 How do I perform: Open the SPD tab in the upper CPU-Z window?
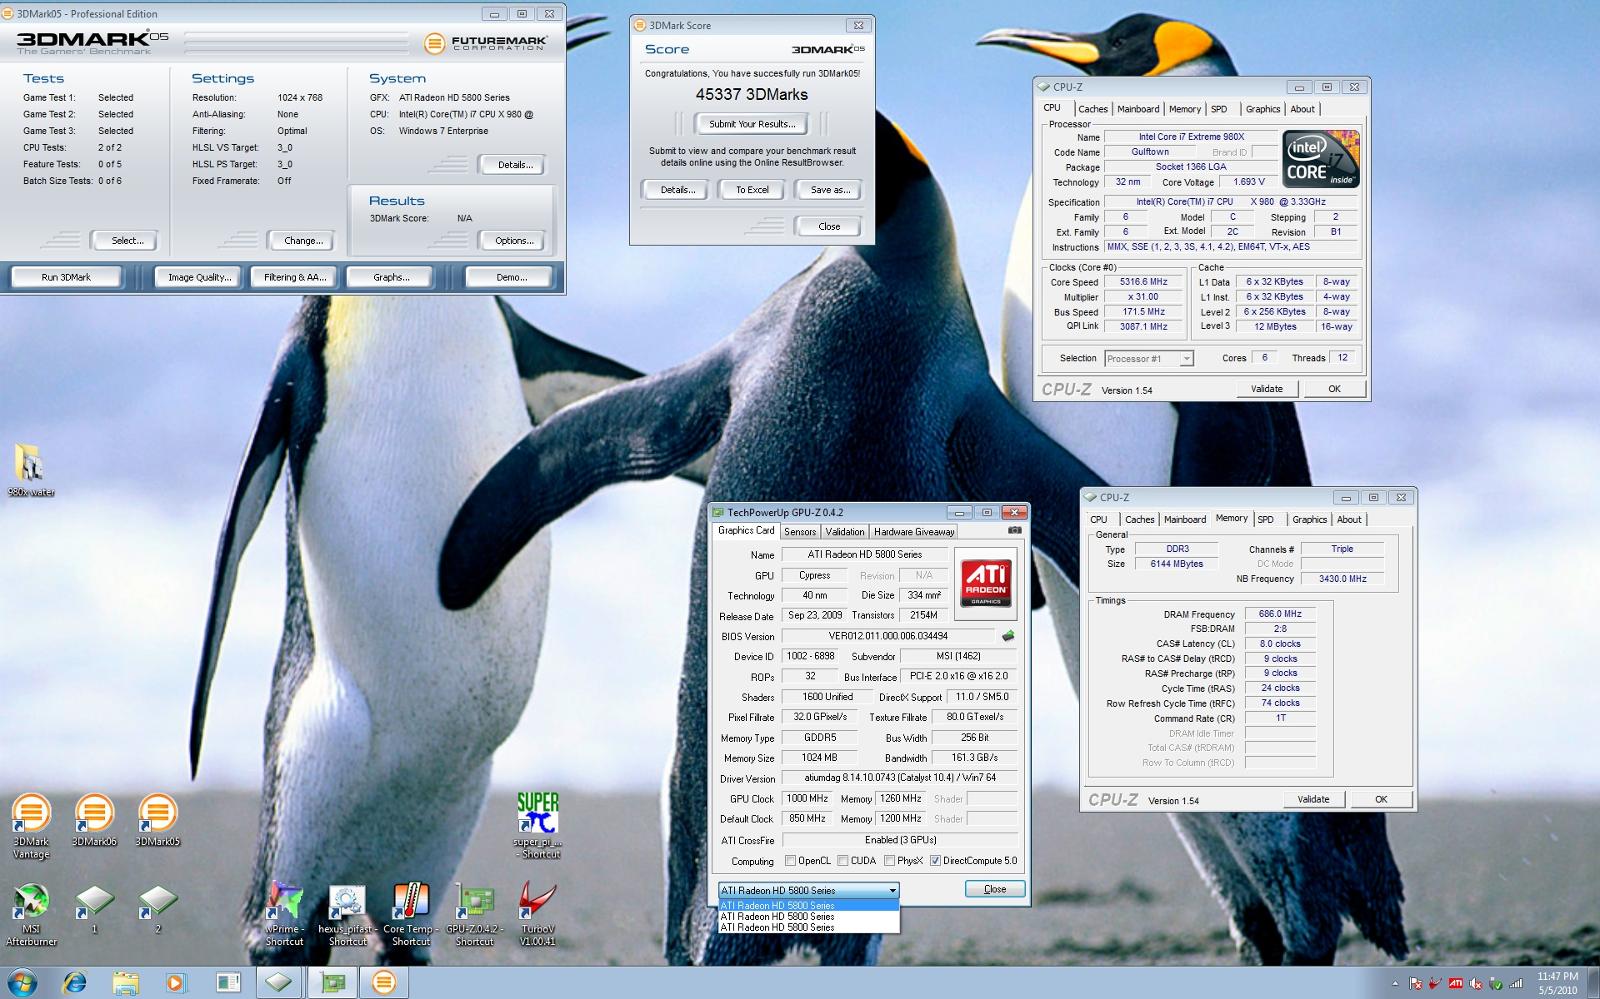(1219, 109)
